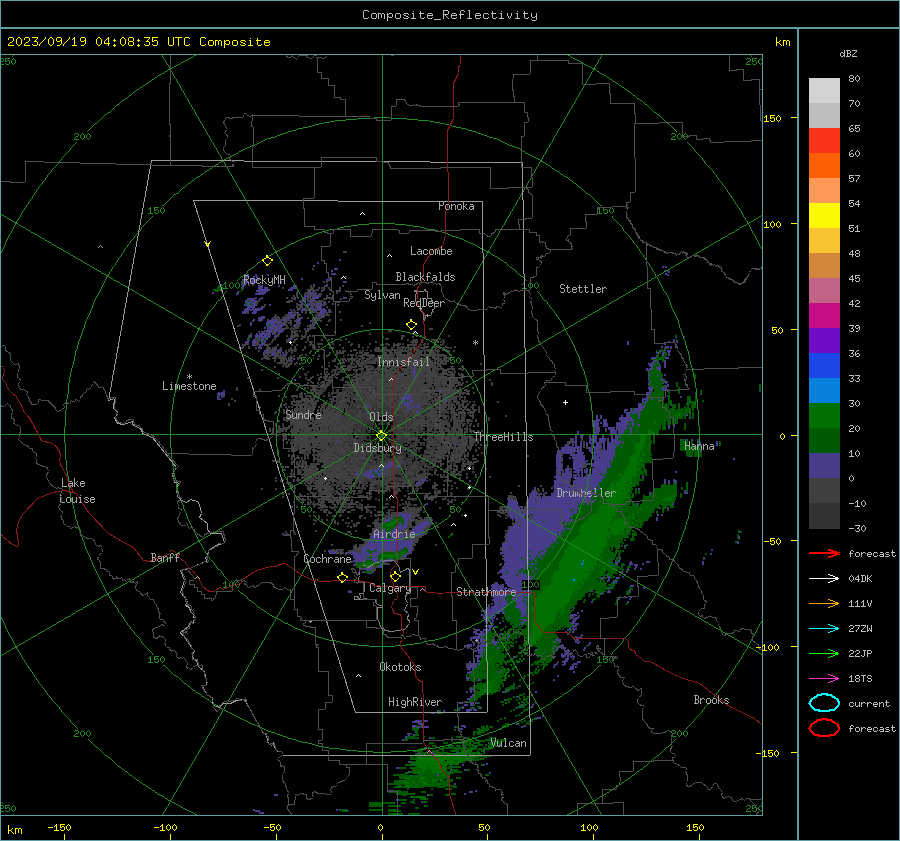Click the Lacombe city label

431,251
